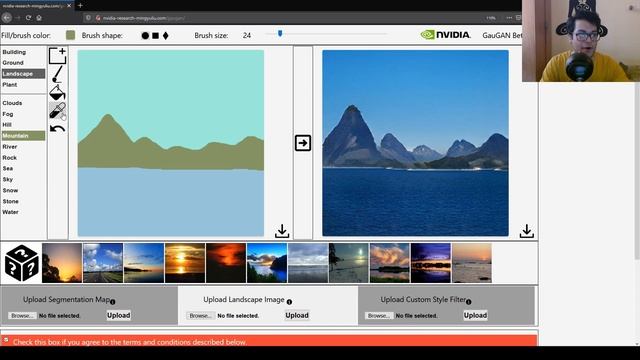The width and height of the screenshot is (640, 360).
Task: Choose the circle brush shape
Action: 145,36
